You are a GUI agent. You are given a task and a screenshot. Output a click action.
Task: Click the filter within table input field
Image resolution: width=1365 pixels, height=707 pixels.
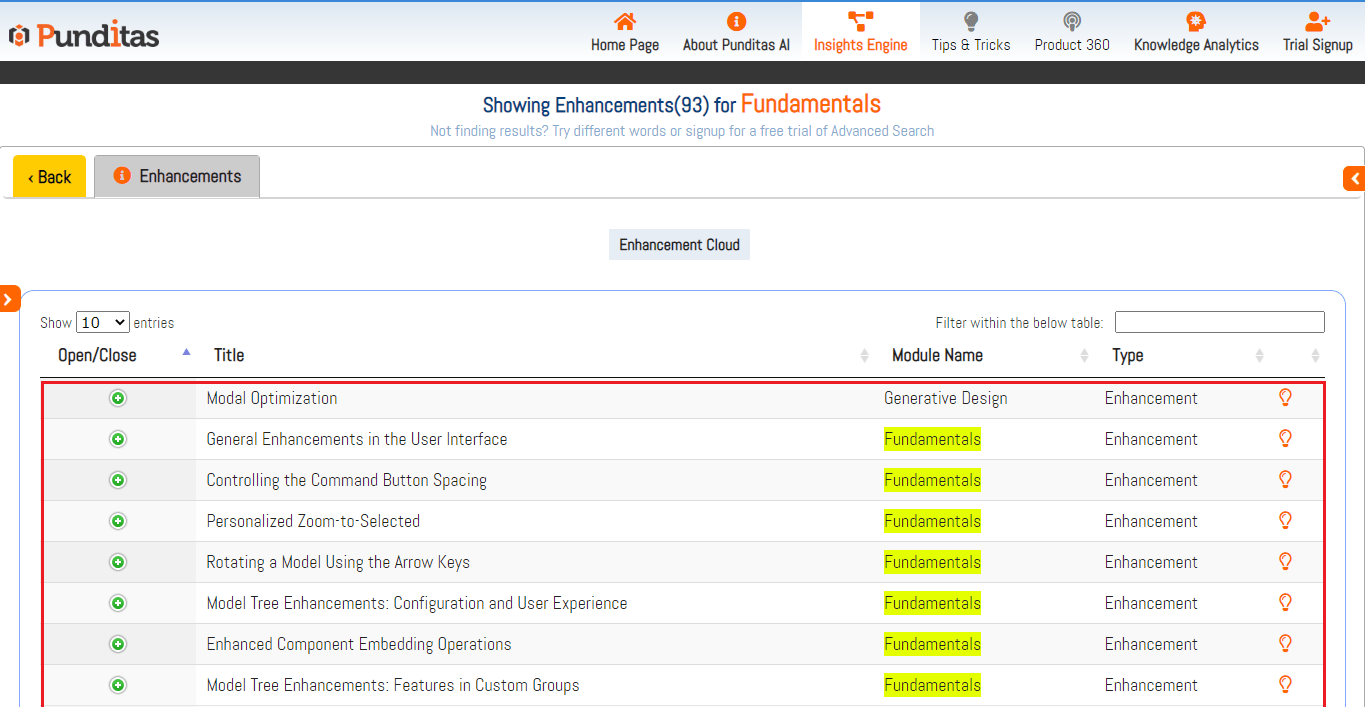1219,322
